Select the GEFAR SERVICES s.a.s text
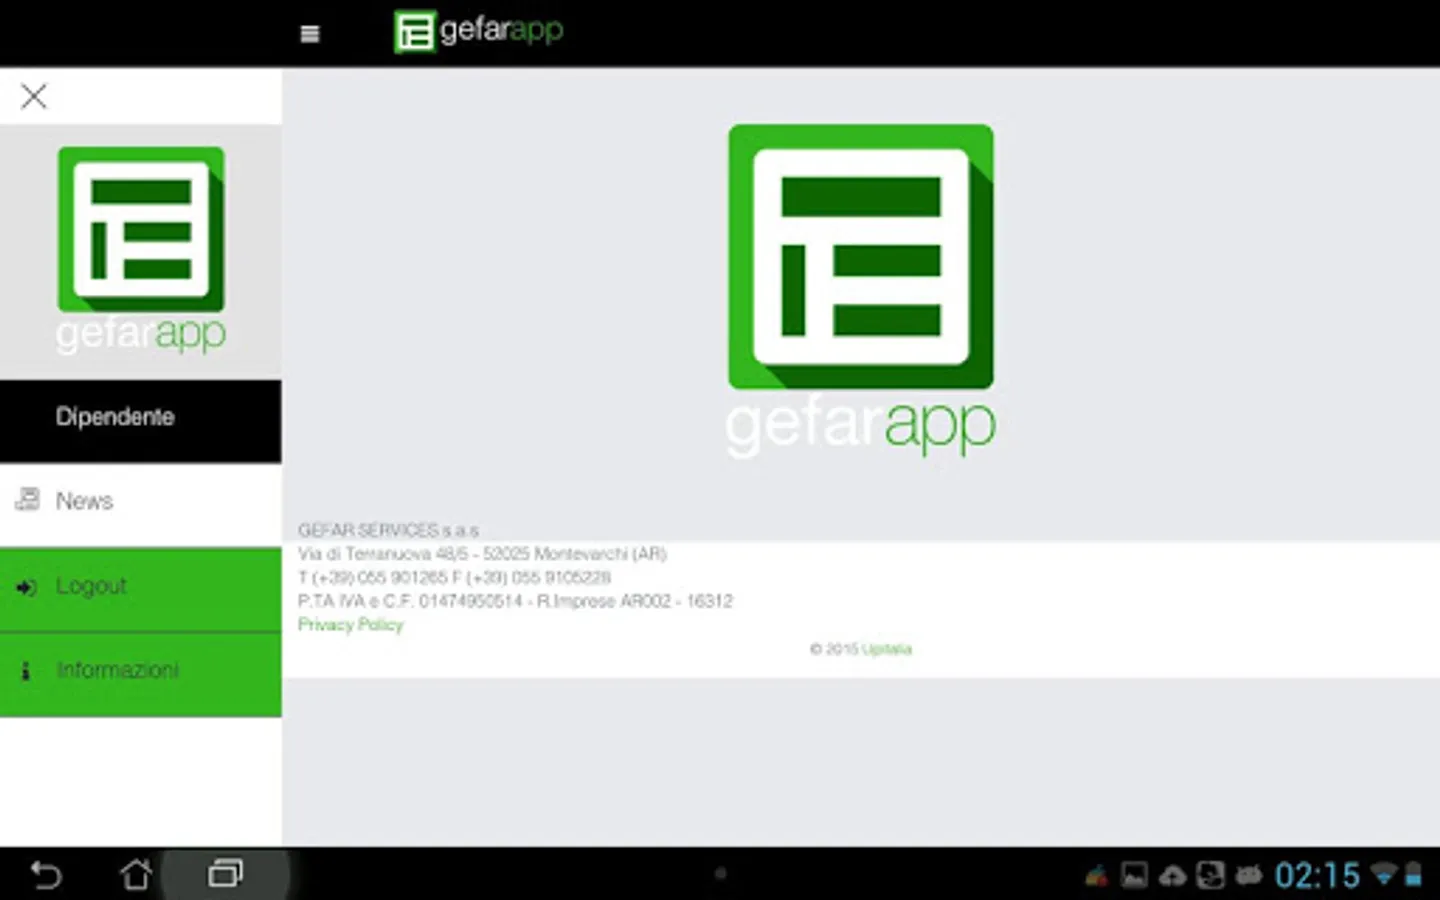Viewport: 1440px width, 900px height. point(388,530)
